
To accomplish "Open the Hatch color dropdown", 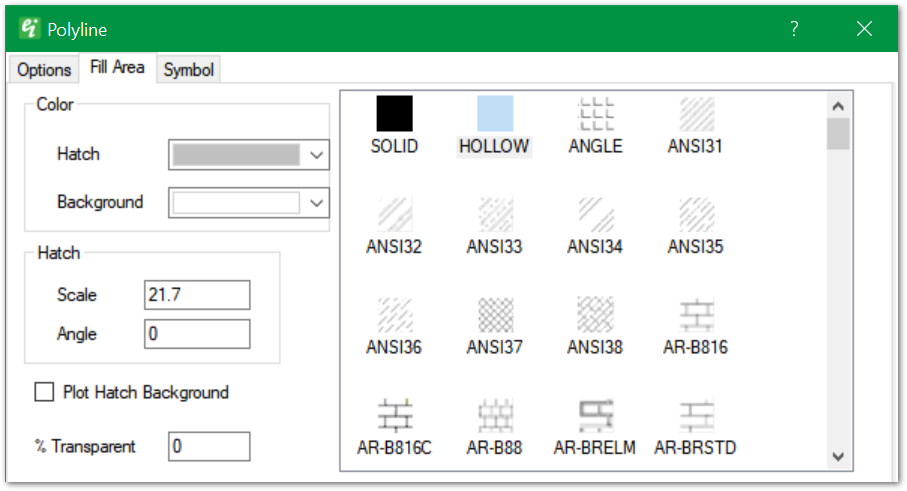I will coord(317,155).
